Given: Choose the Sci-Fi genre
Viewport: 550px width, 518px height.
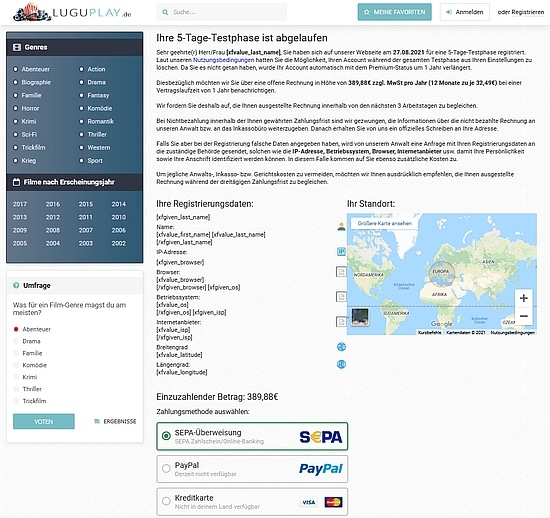Looking at the screenshot, I should point(29,134).
